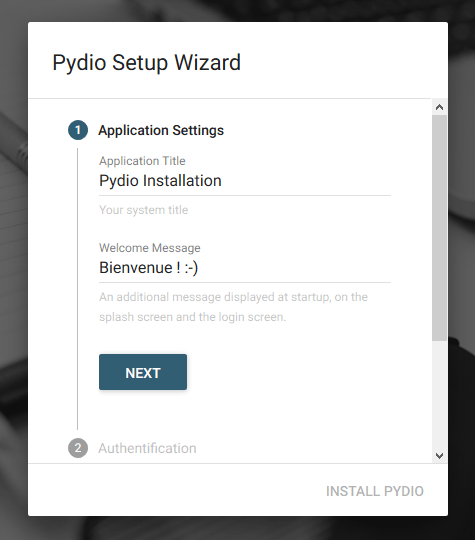The height and width of the screenshot is (540, 475).
Task: Click the splash screen description hint text
Action: coord(234,307)
